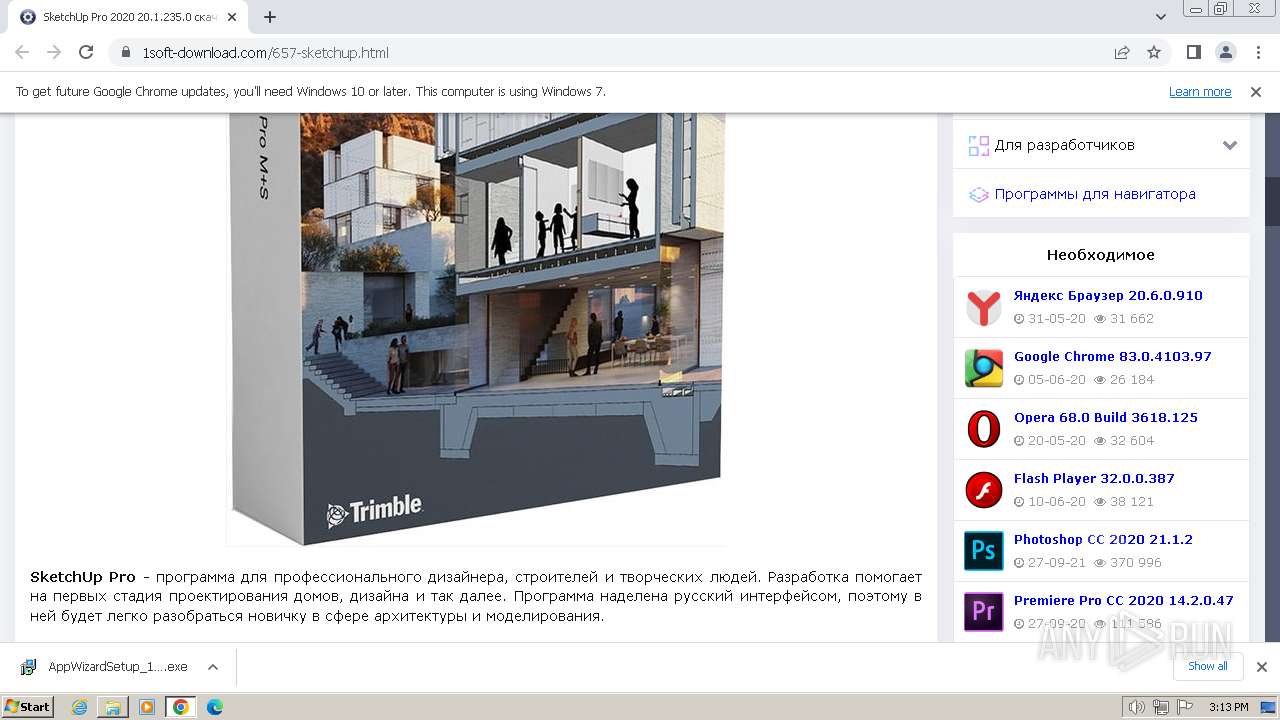Screen dimensions: 1280x720
Task: Open Google Chrome 83.0.4103.97 link
Action: point(1113,357)
